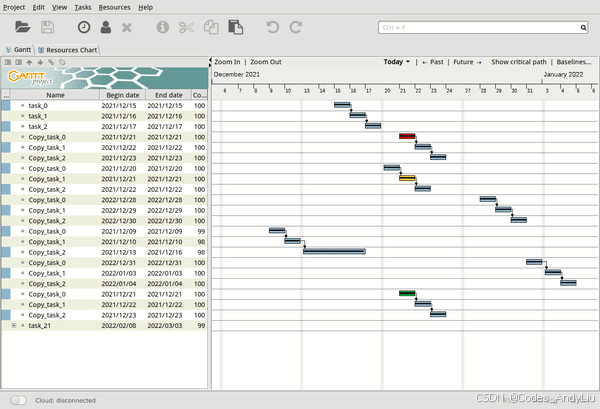Open the Help menu

point(145,7)
